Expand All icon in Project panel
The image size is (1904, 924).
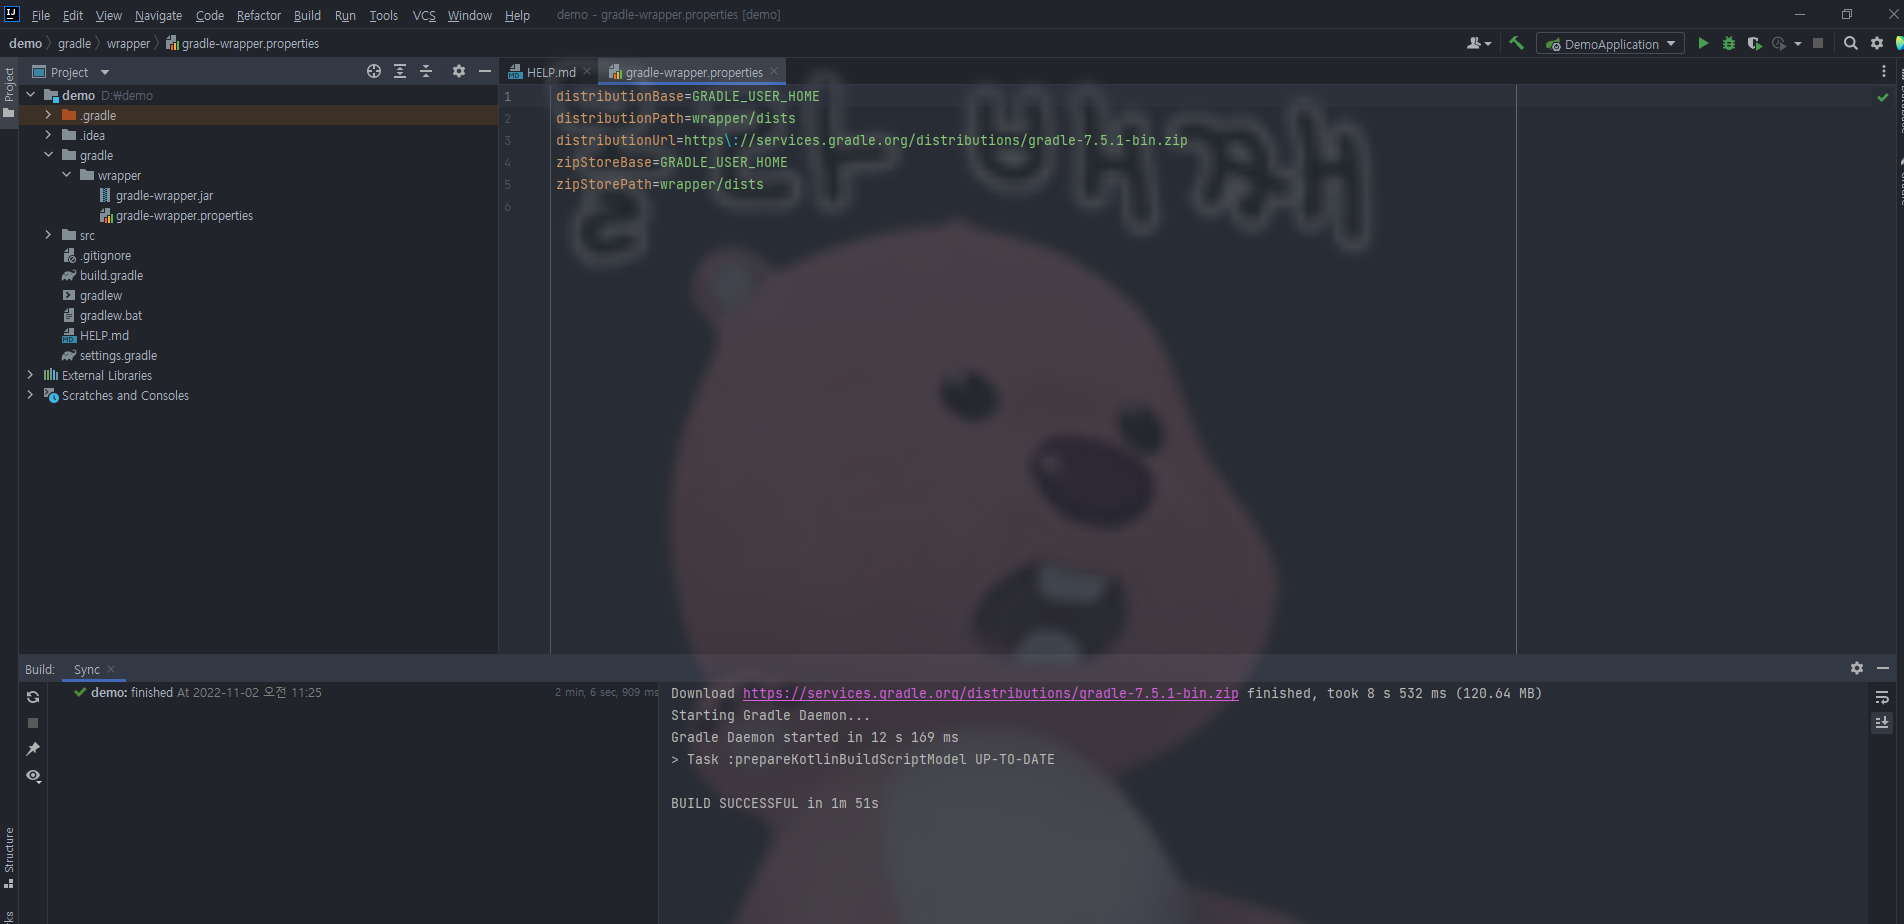(x=400, y=71)
